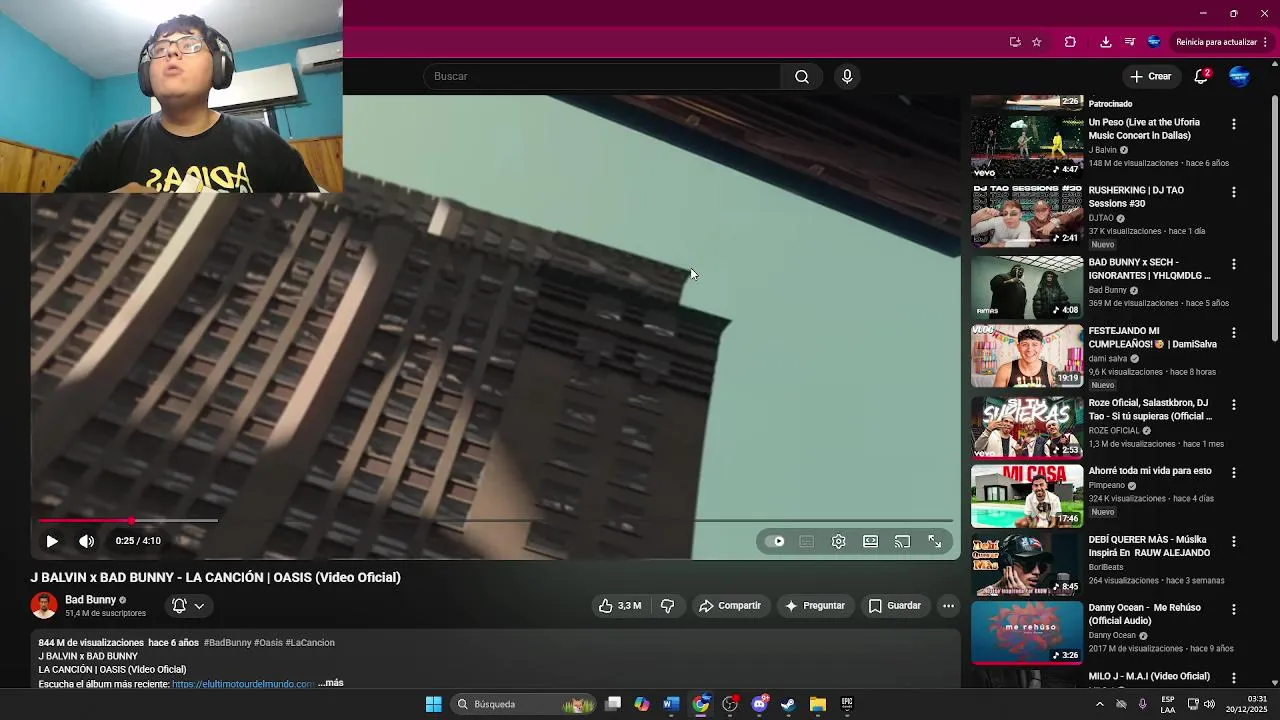Open the Crear menu
The height and width of the screenshot is (720, 1280).
[x=1150, y=77]
